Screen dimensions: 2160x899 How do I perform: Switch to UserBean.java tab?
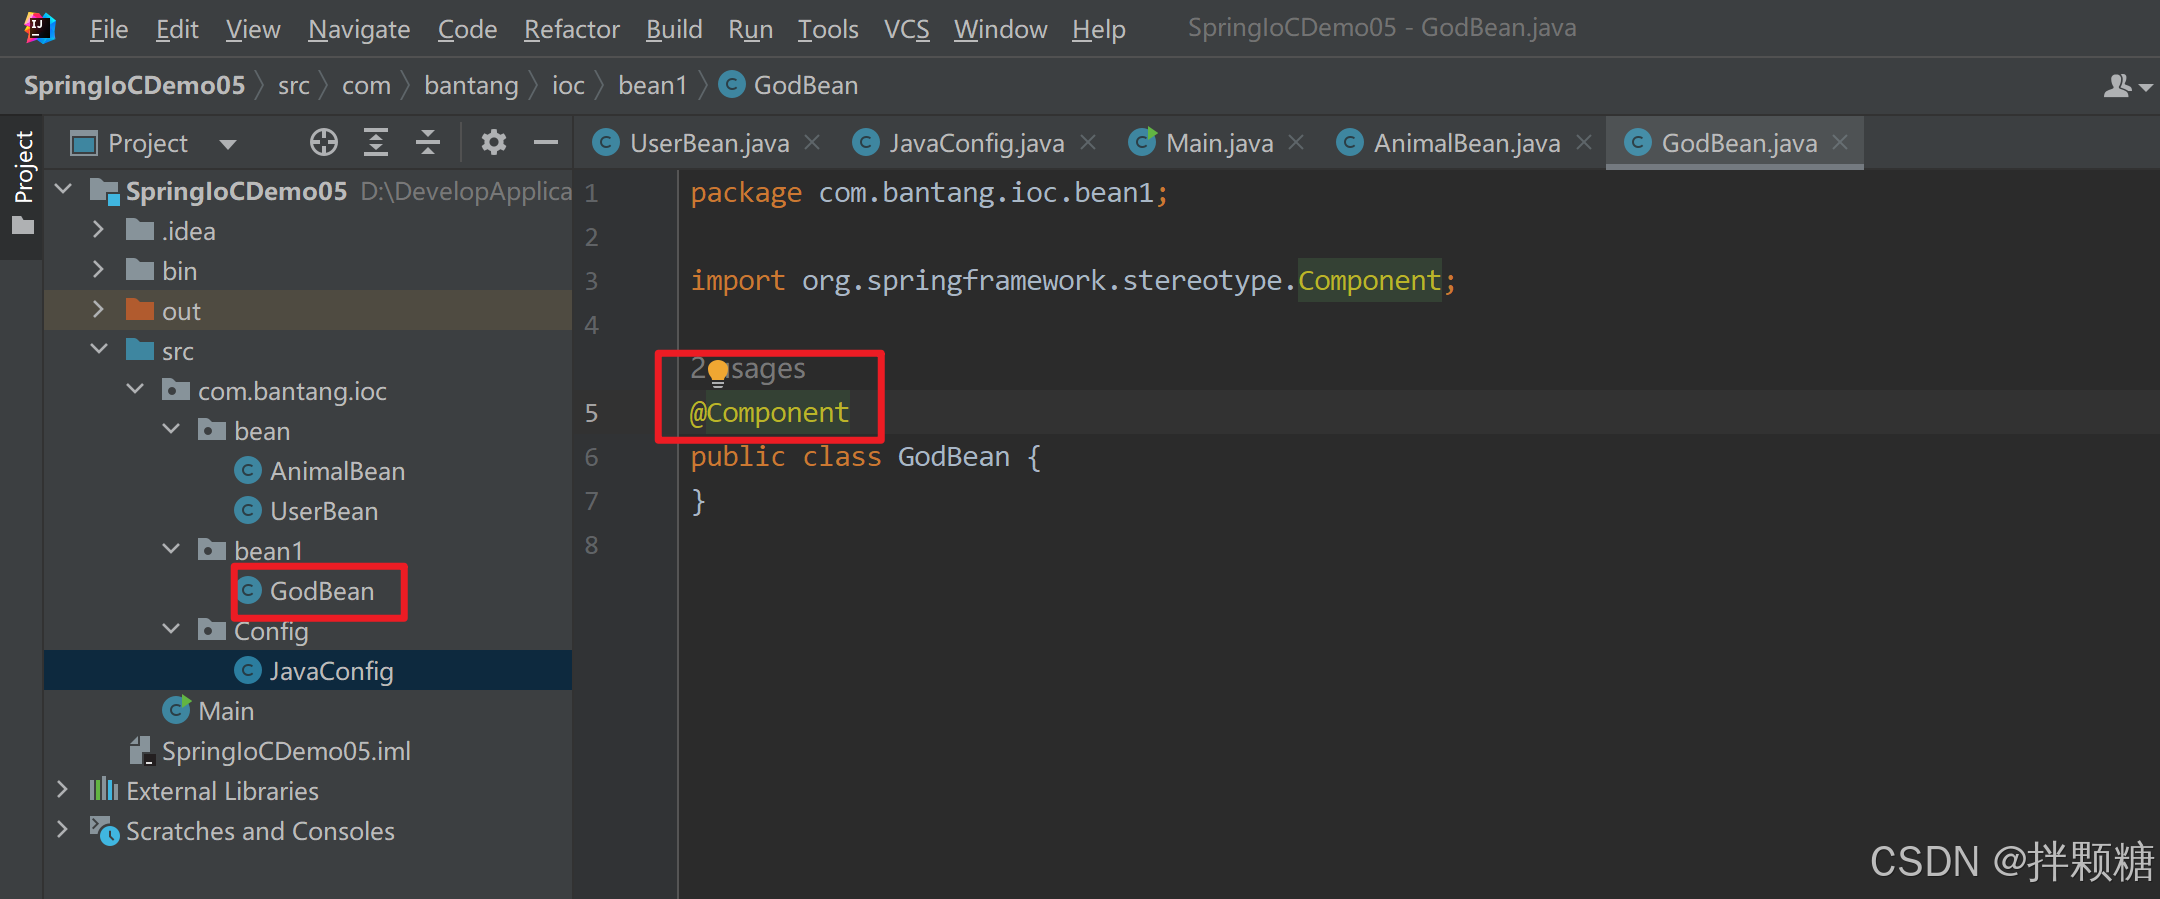(709, 143)
